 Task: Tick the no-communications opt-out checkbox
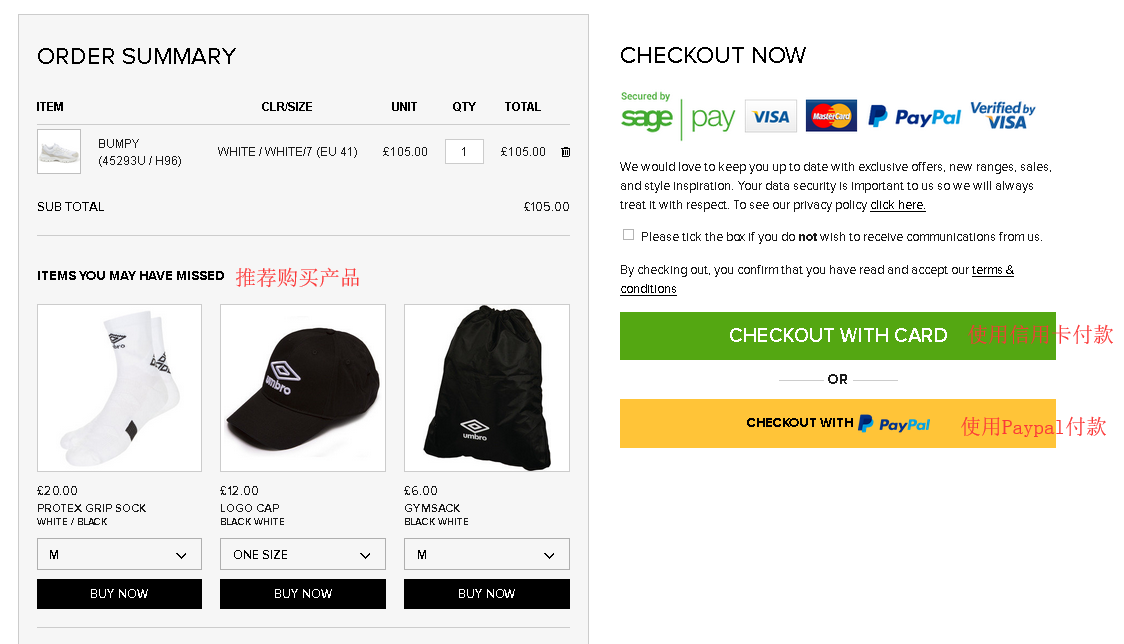(x=628, y=235)
